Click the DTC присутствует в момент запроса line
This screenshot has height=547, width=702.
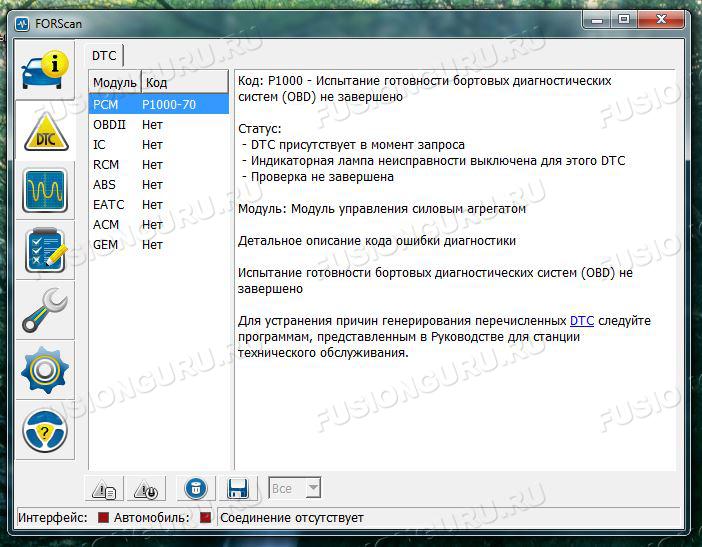point(354,145)
